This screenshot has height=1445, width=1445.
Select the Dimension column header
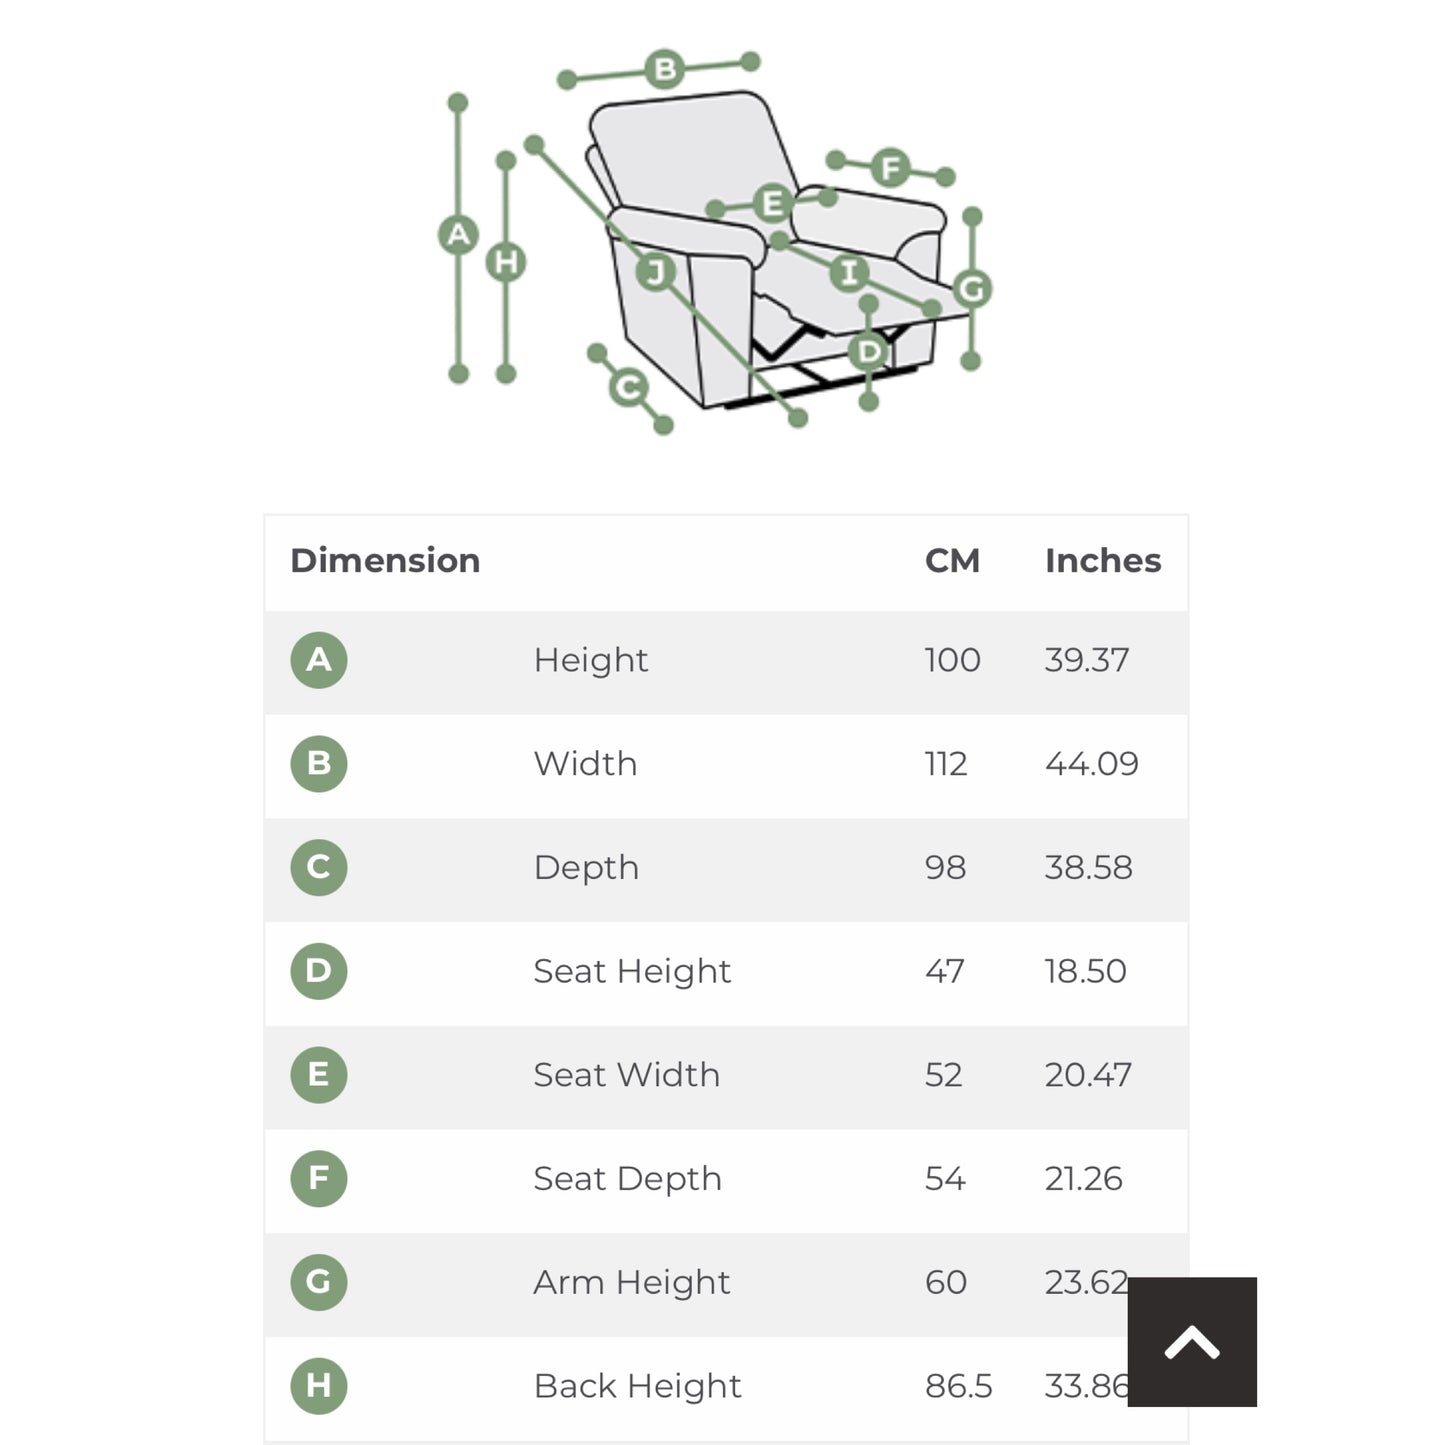tap(385, 561)
